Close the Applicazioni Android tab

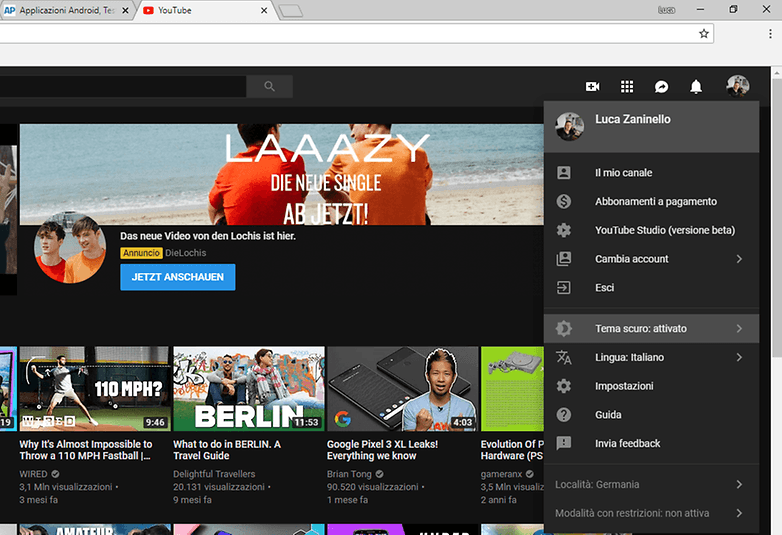point(125,10)
